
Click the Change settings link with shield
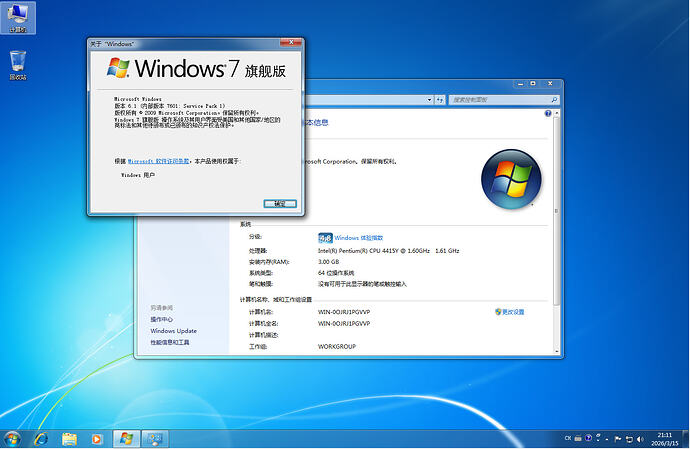click(x=510, y=312)
